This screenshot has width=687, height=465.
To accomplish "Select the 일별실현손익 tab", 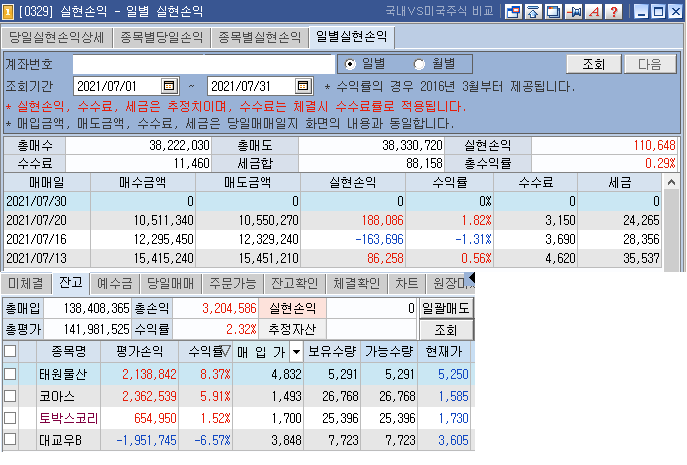I will coord(352,37).
